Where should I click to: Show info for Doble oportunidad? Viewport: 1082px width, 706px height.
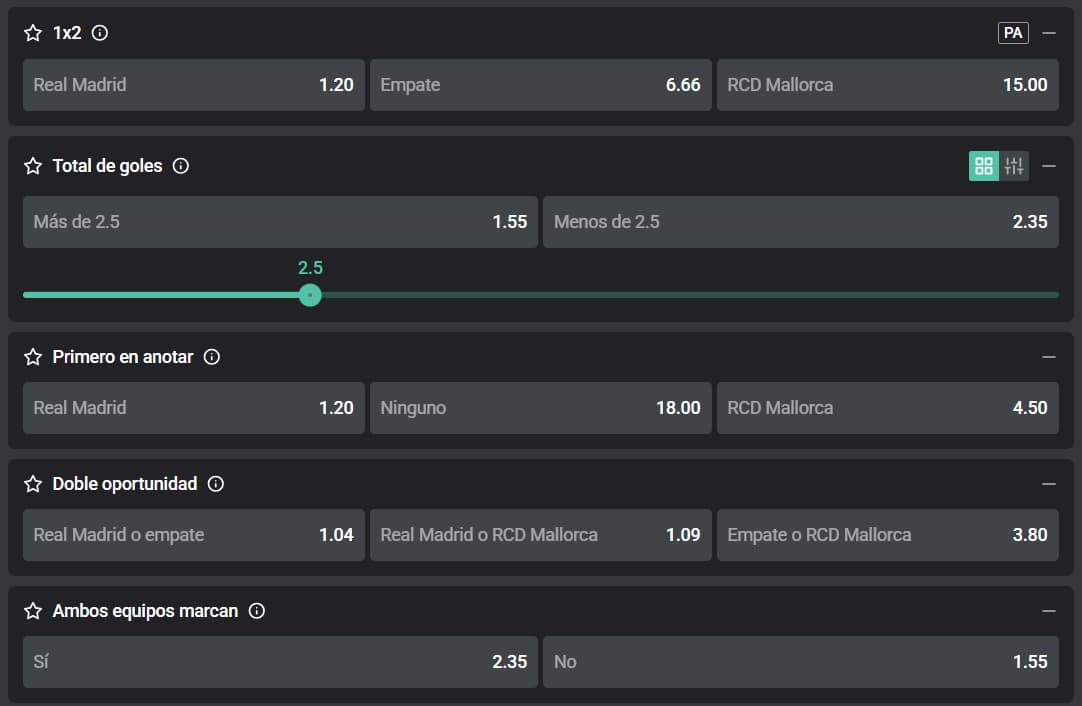click(x=216, y=484)
